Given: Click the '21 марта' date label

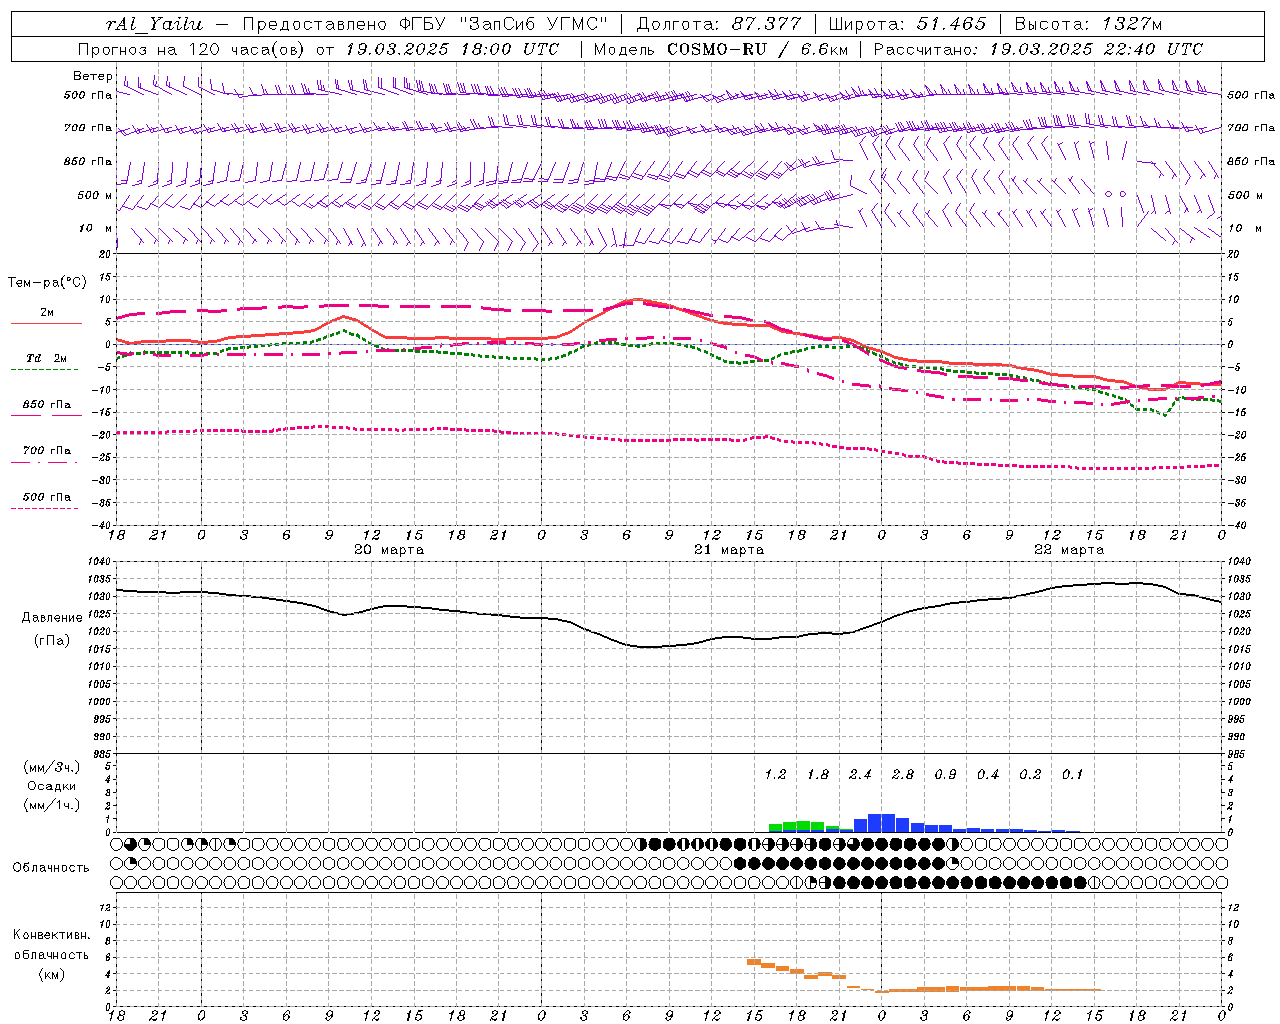Looking at the screenshot, I should pyautogui.click(x=729, y=550).
